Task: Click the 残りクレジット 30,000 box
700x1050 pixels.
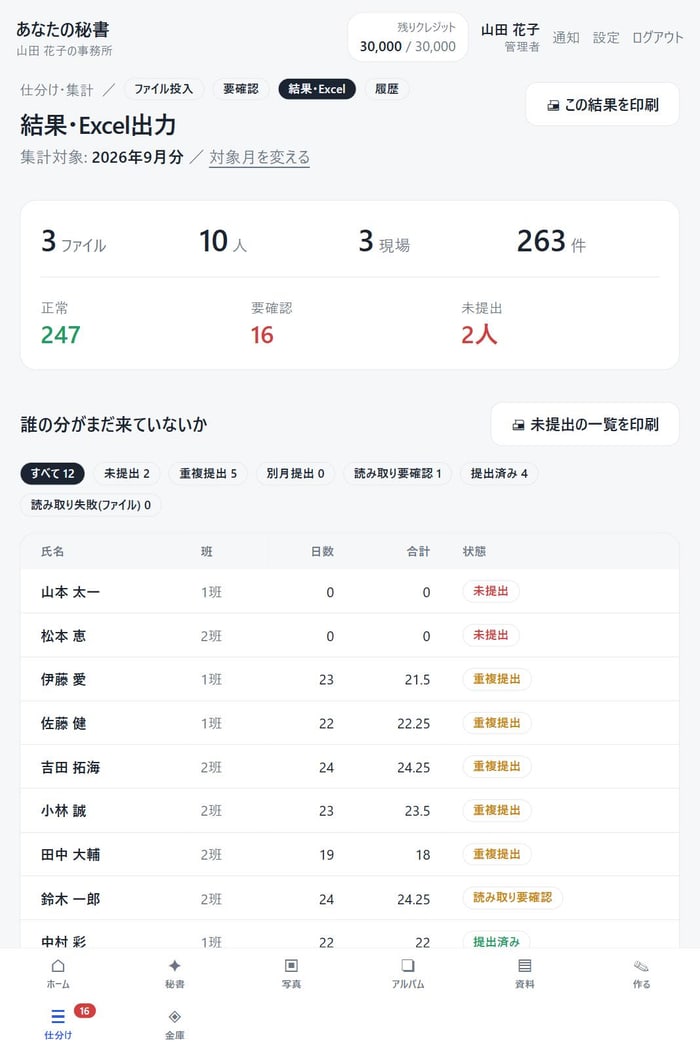Action: point(407,37)
